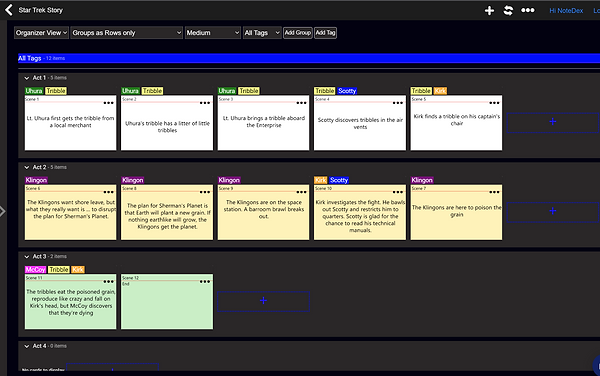Open the Scene 1 card options dots
This screenshot has height=376, width=600.
[108, 103]
